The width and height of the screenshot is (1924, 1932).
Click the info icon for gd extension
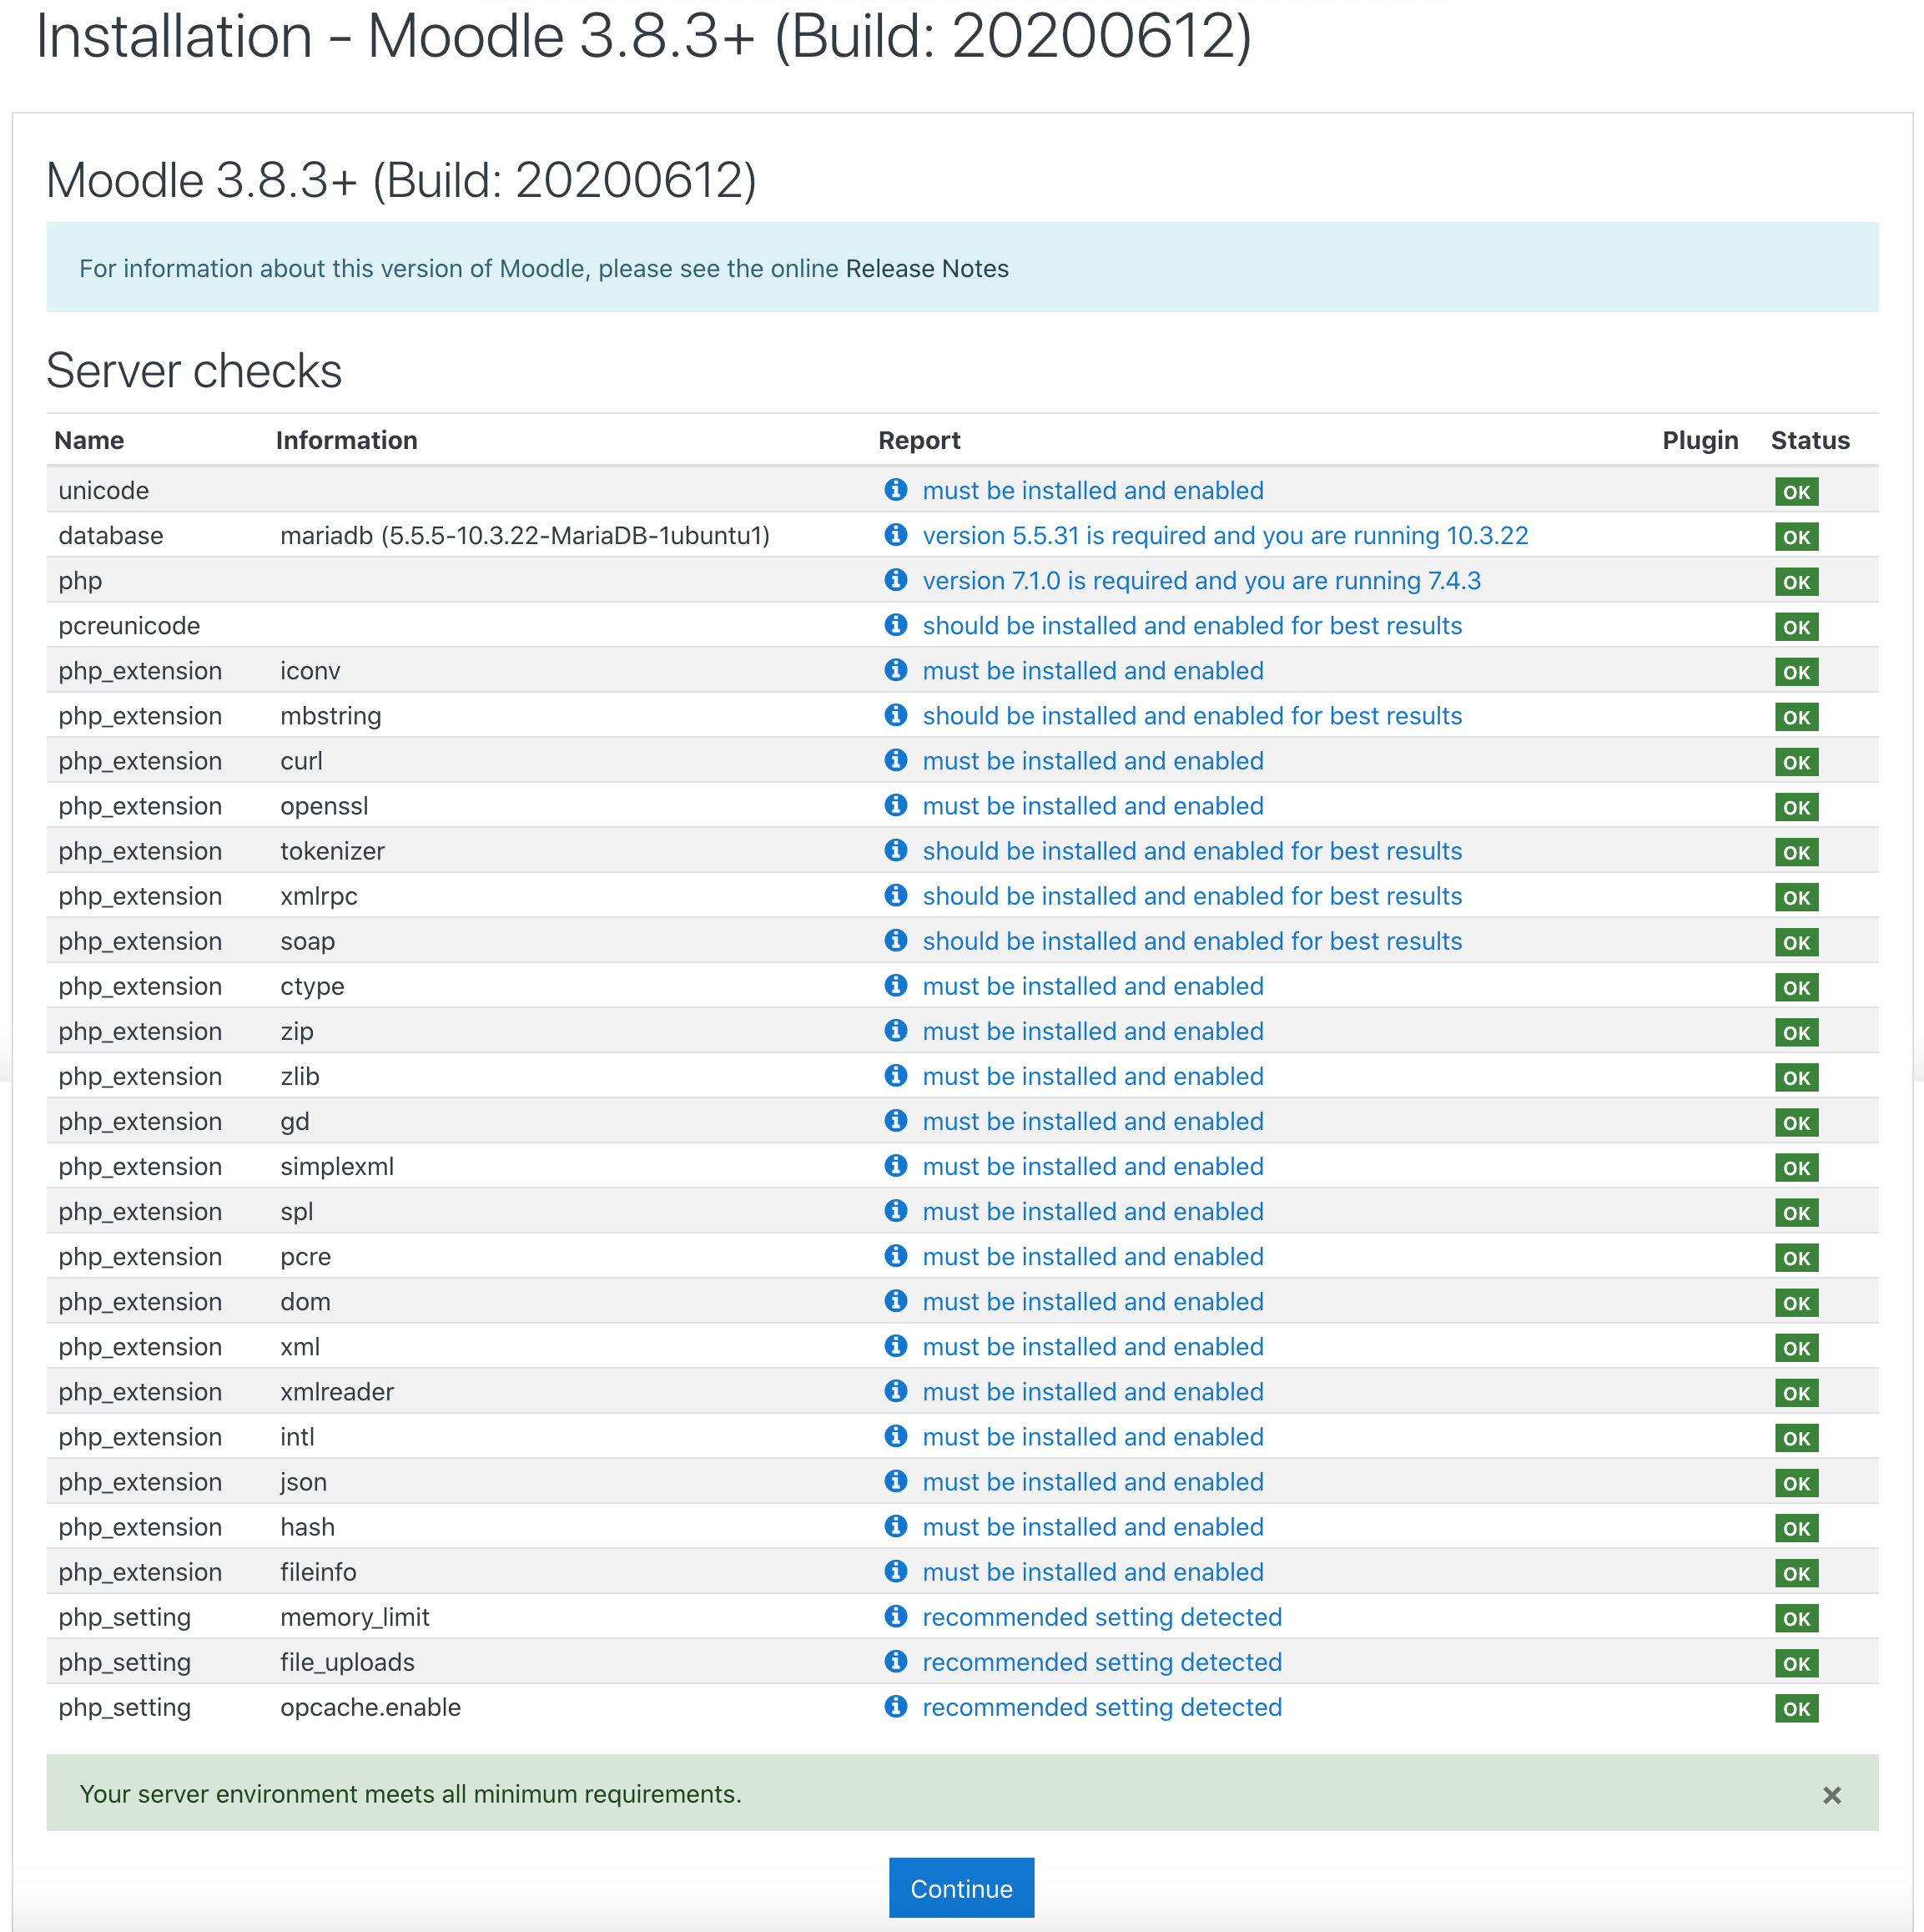895,1120
